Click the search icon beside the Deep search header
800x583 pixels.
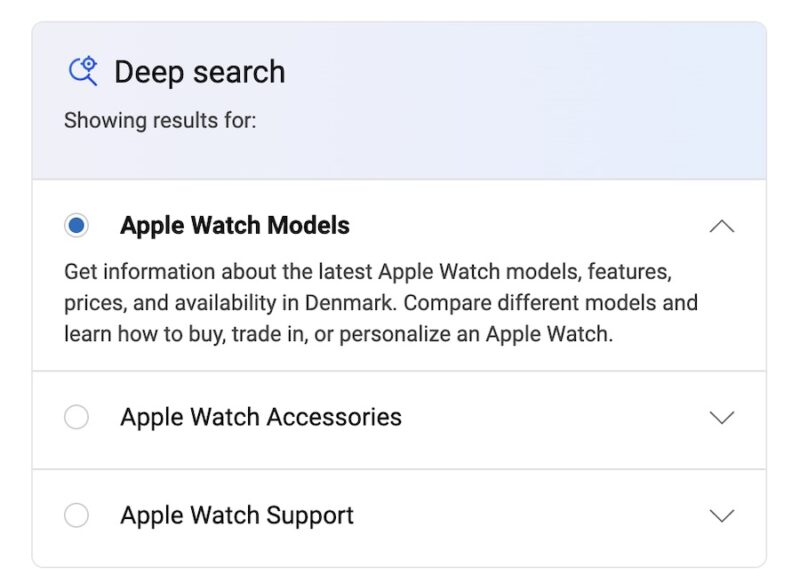click(x=86, y=69)
